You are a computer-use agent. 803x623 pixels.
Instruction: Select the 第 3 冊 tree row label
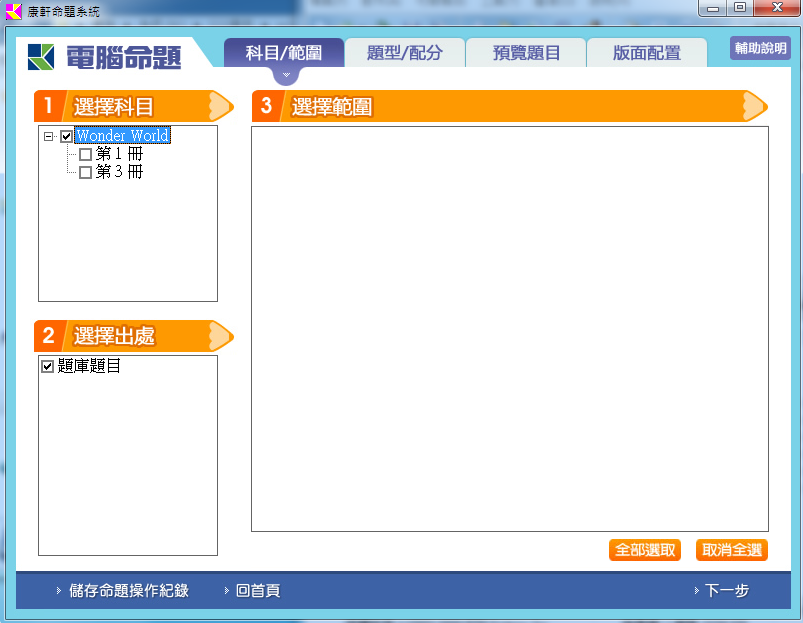click(119, 171)
